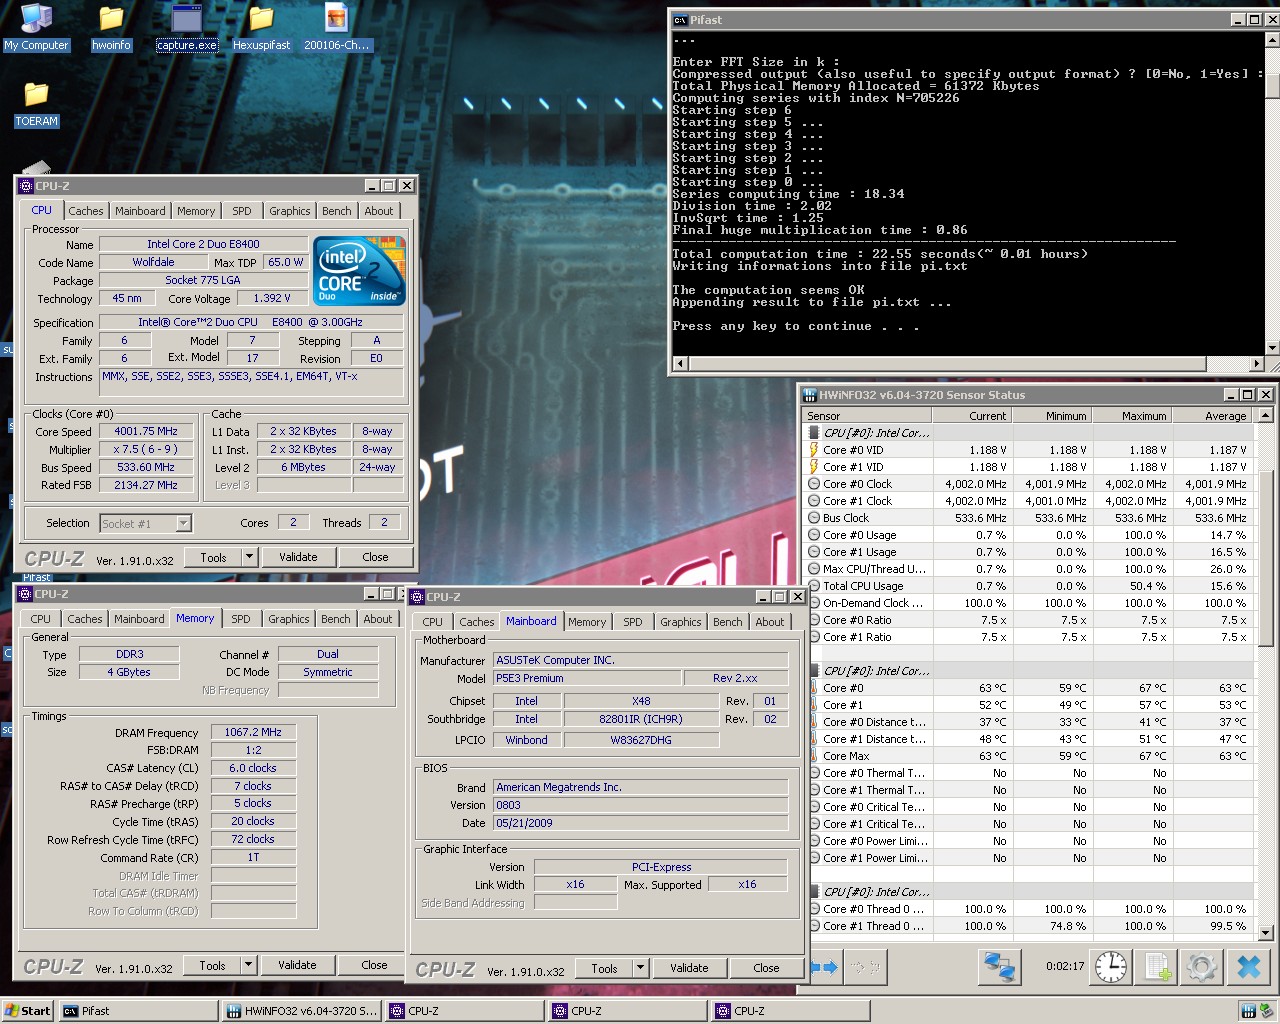Image resolution: width=1280 pixels, height=1024 pixels.
Task: Open Socket #1 selection dropdown
Action: 183,523
